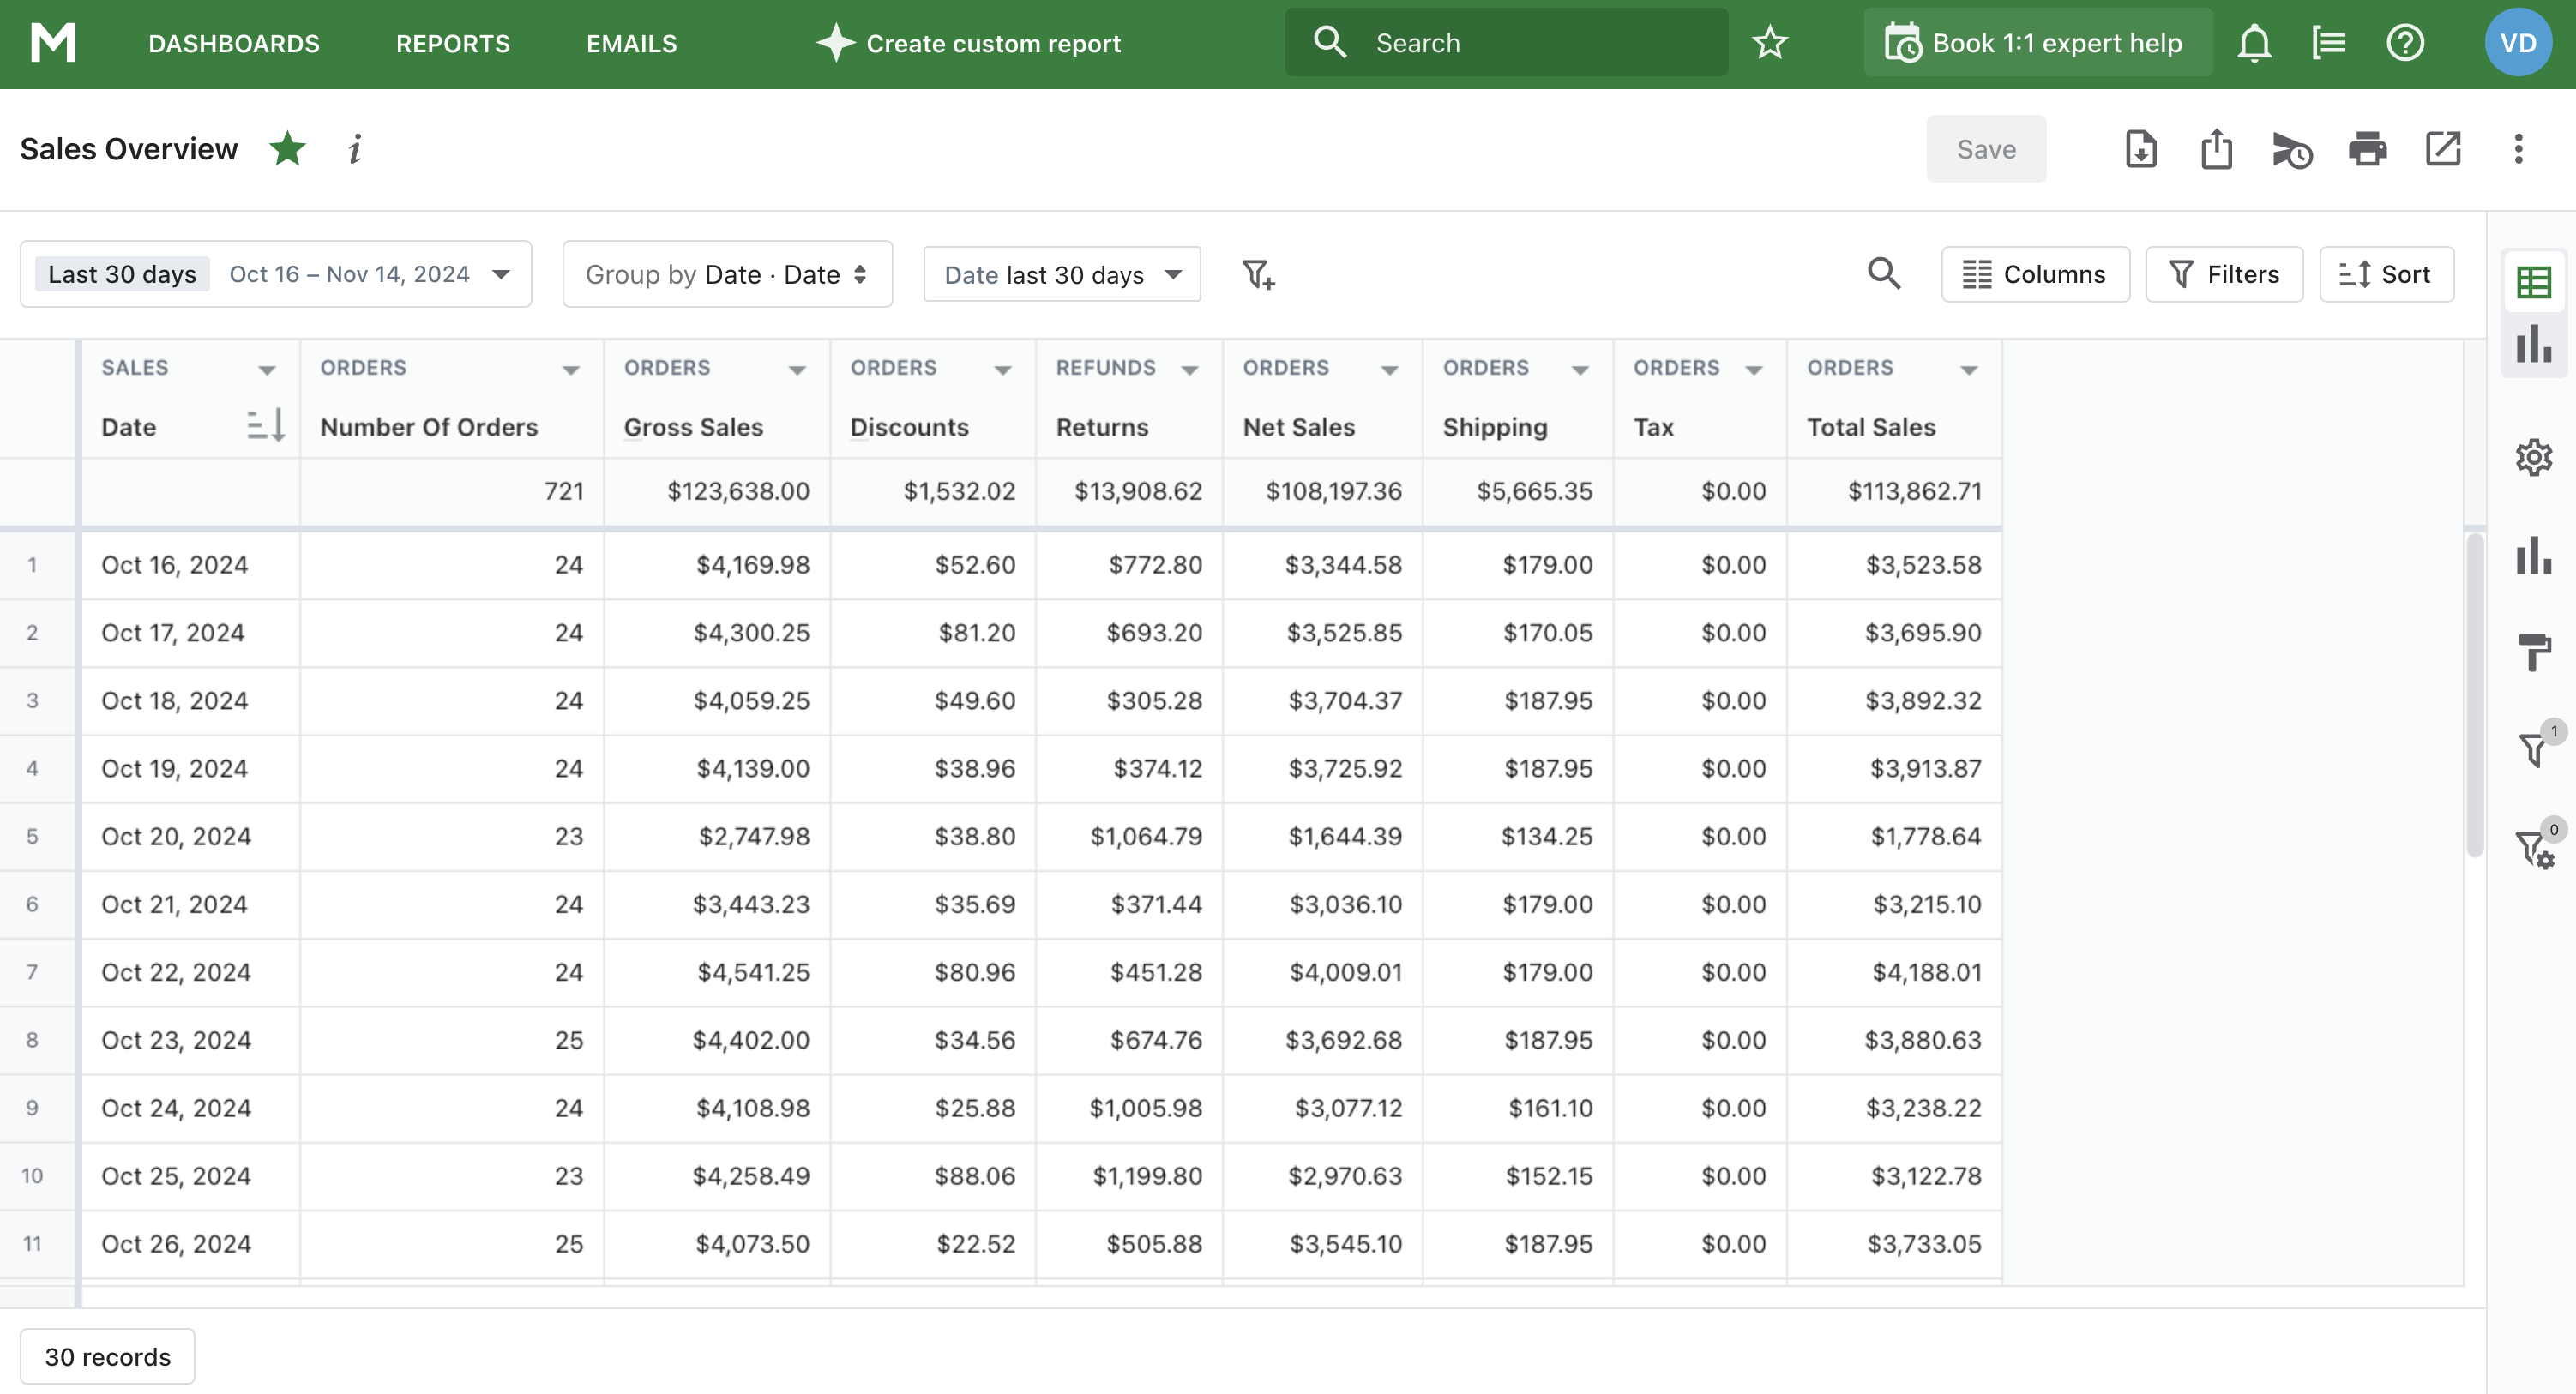Viewport: 2576px width, 1394px height.
Task: Toggle the green favorite star beside title
Action: point(287,149)
